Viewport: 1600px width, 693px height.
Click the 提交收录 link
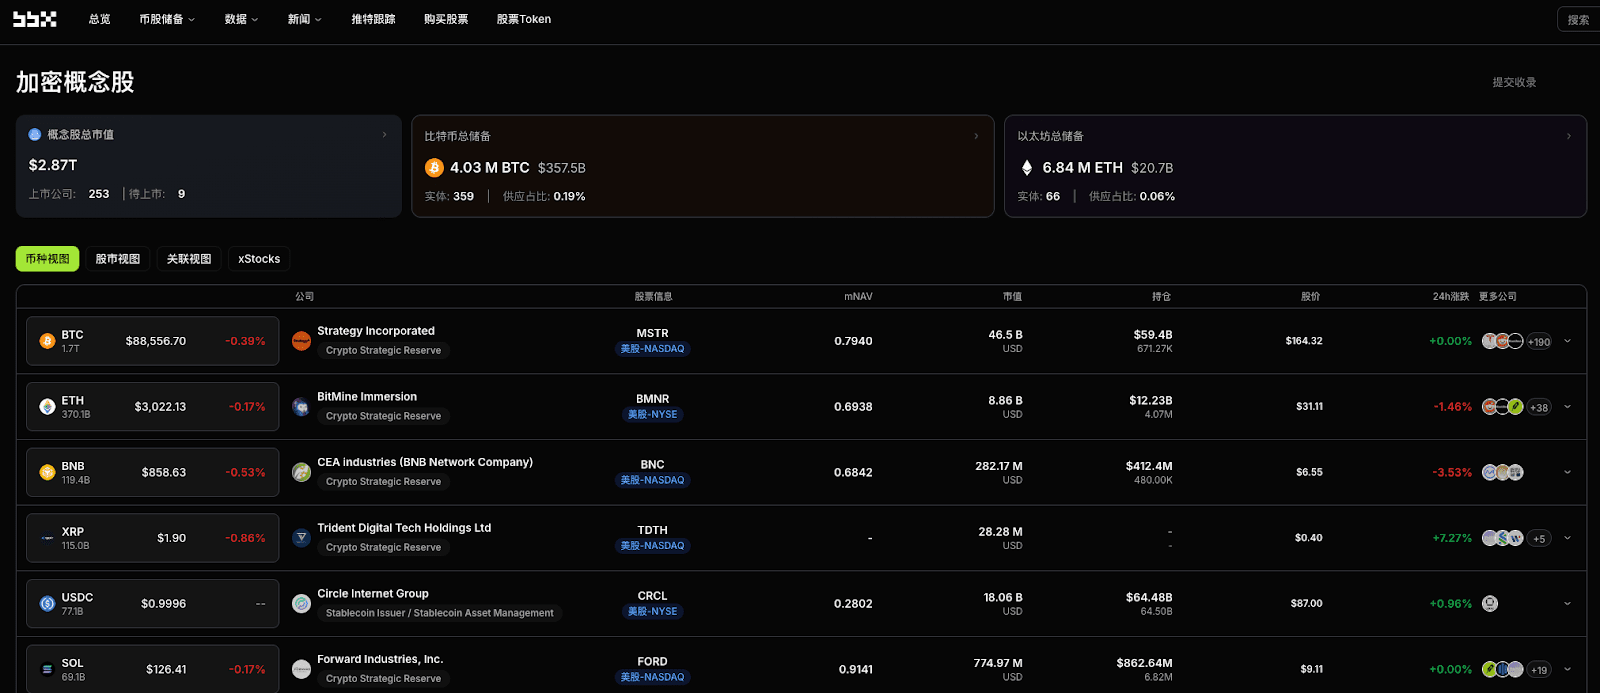coord(1514,82)
